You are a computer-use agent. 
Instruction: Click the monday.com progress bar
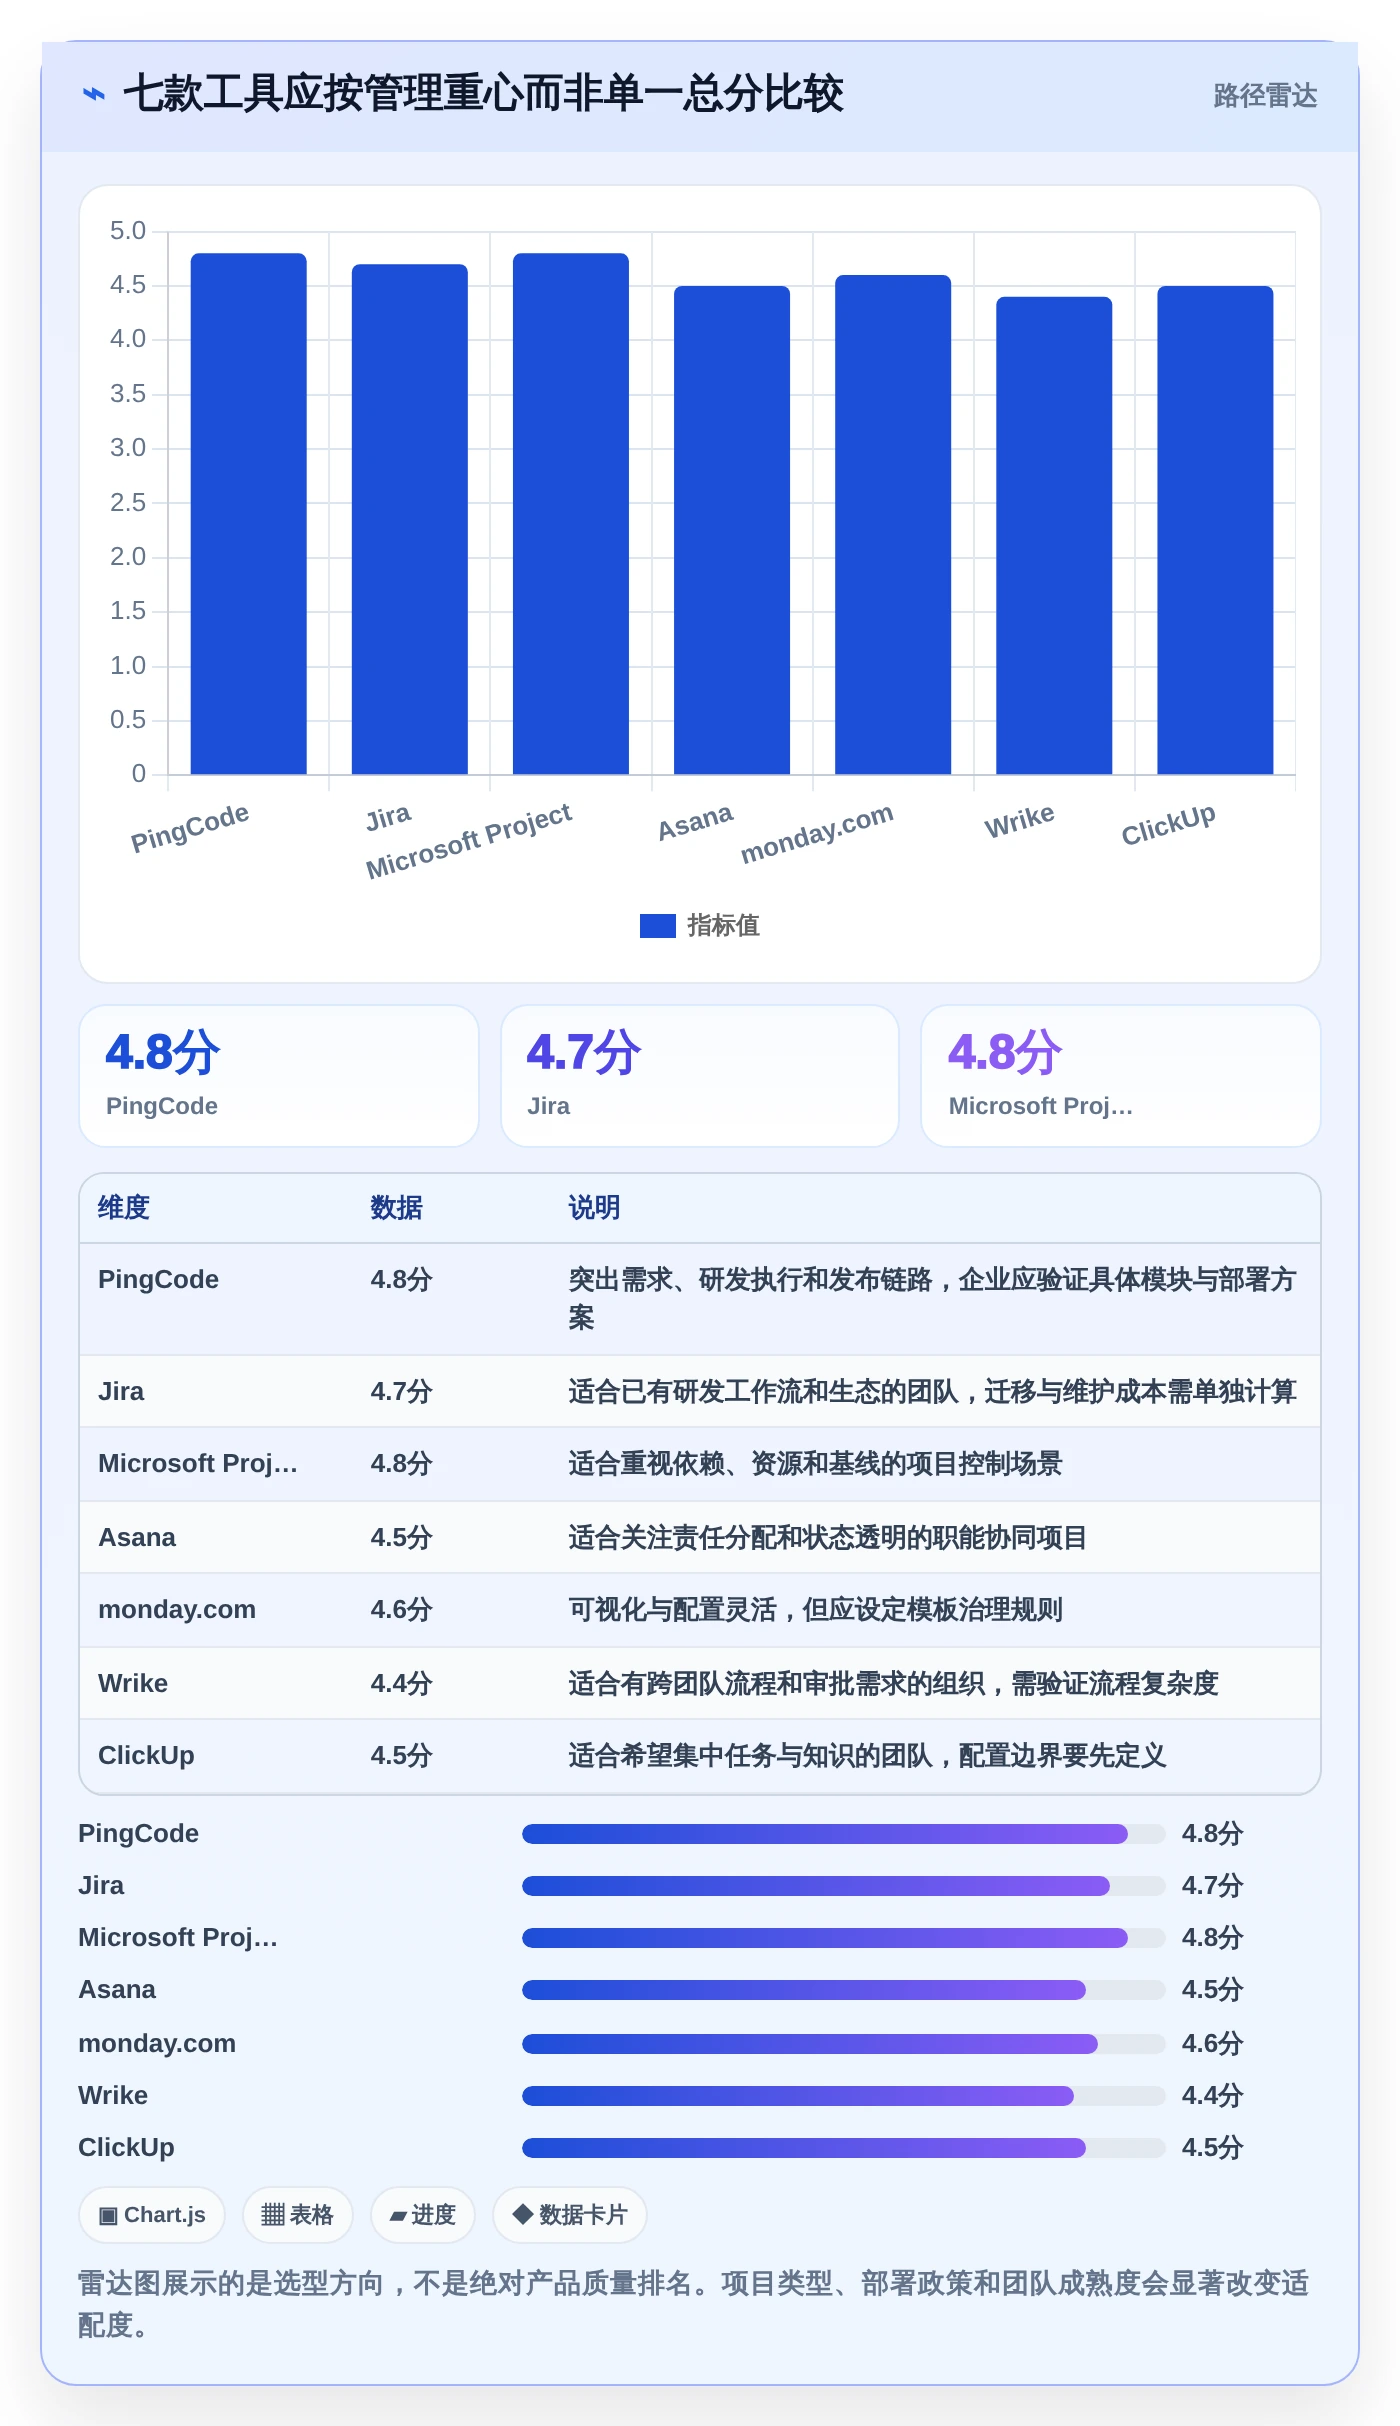(844, 2044)
